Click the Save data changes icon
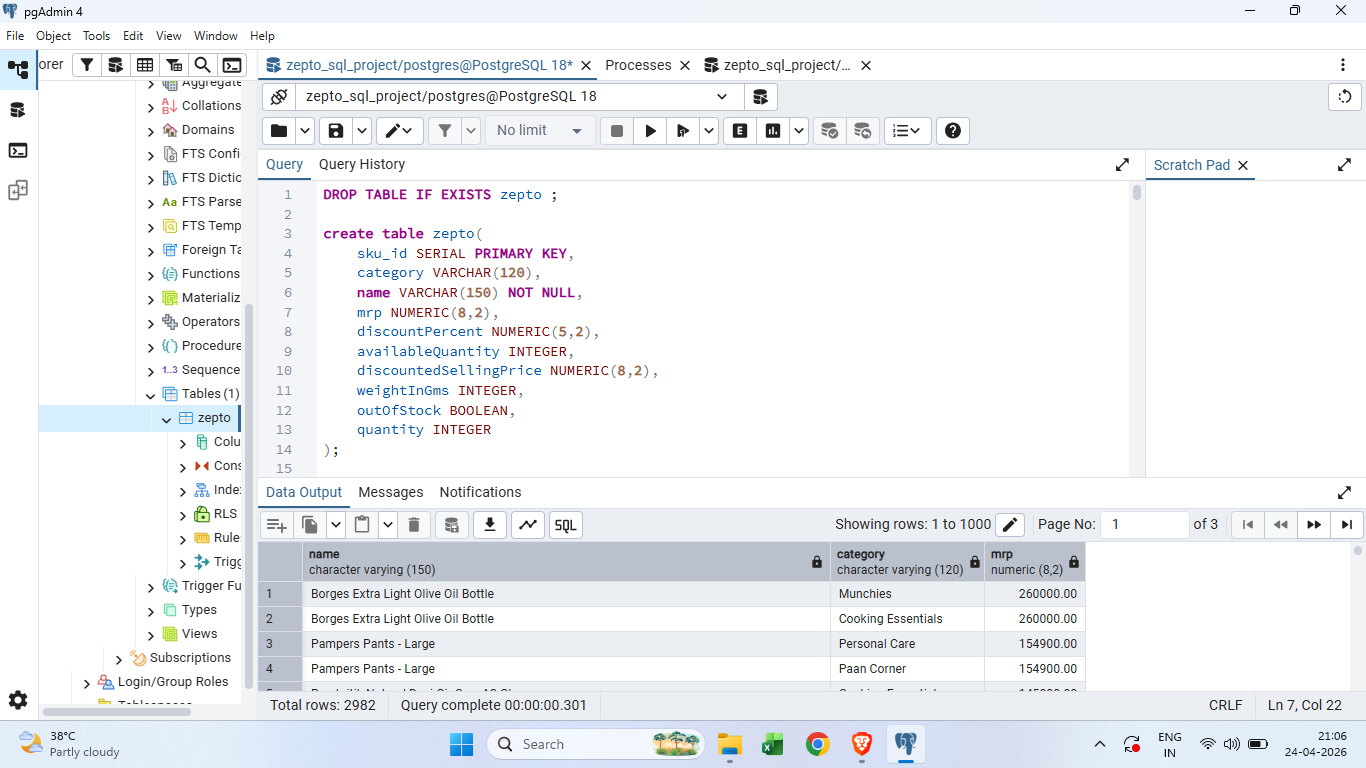1366x768 pixels. tap(451, 525)
